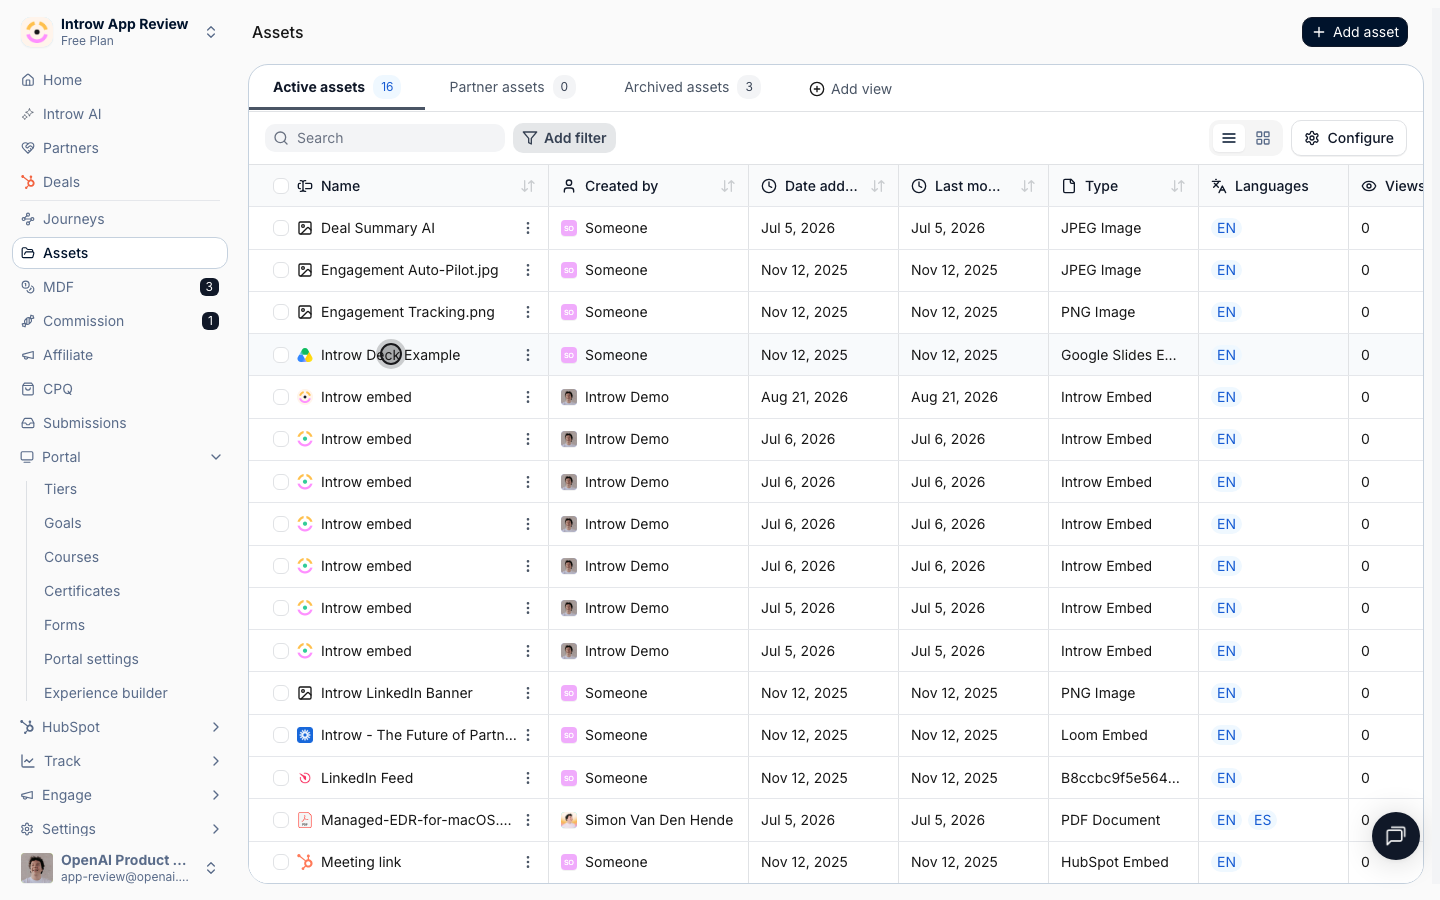Open the workspace switcher dropdown
The height and width of the screenshot is (900, 1440).
point(211,32)
